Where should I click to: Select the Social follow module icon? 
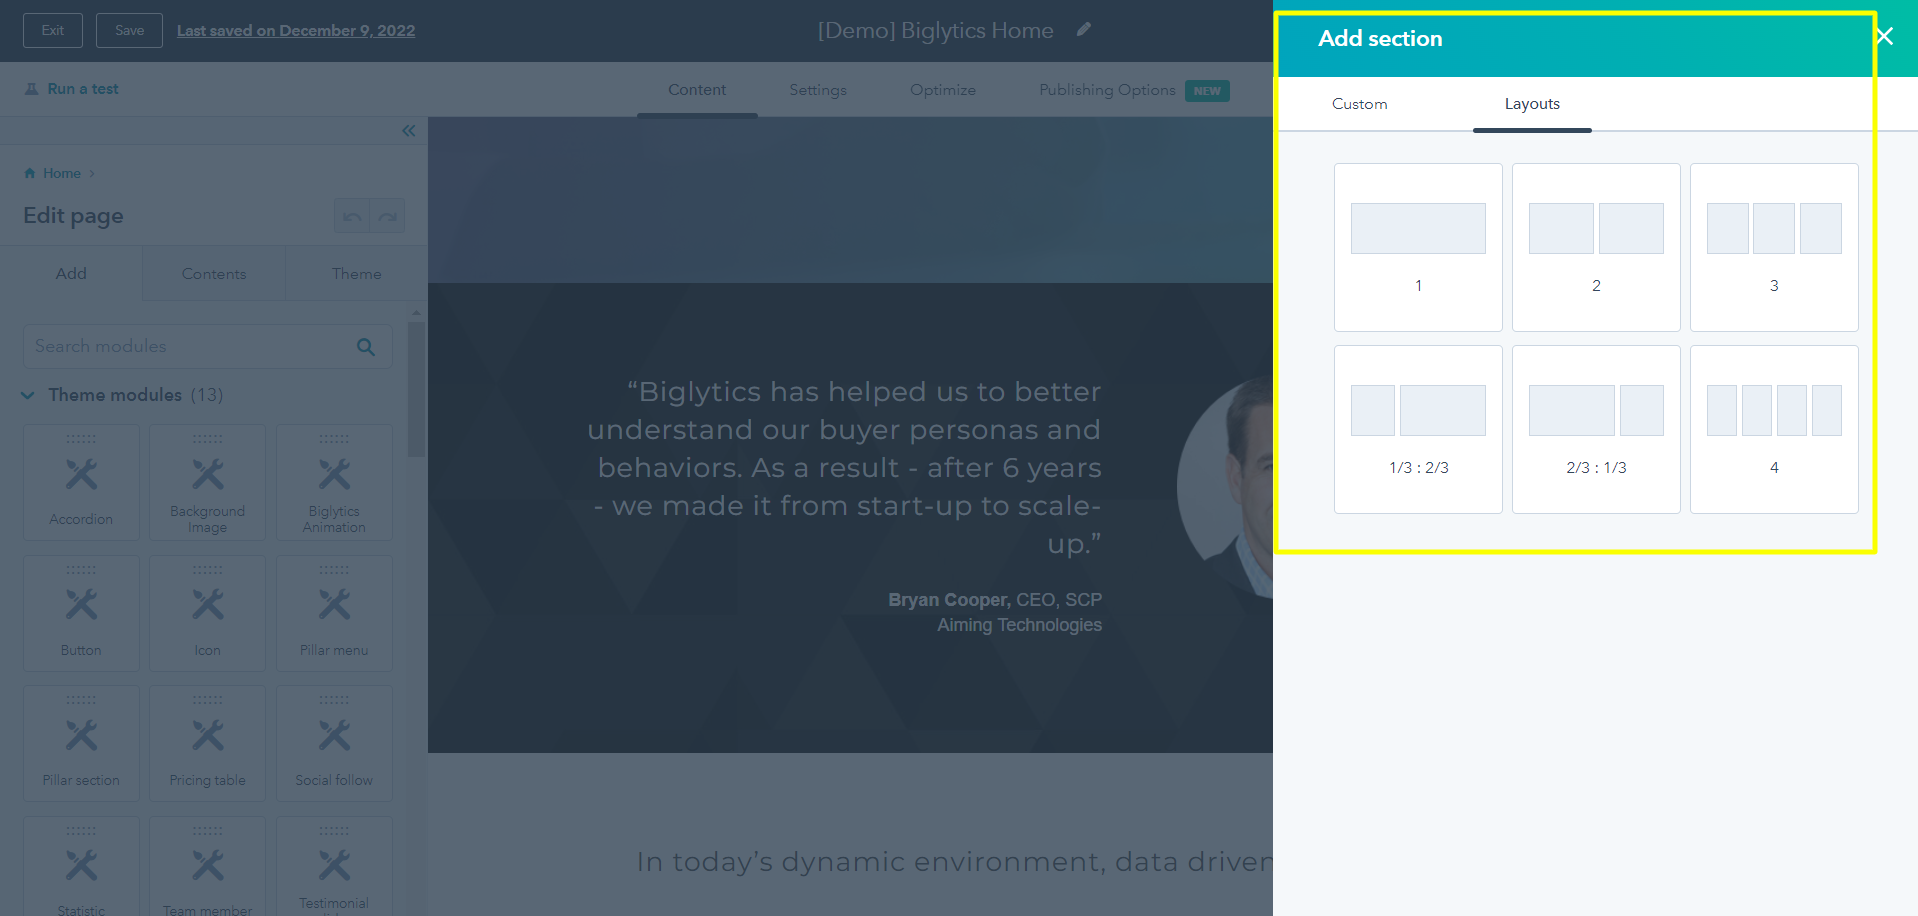[x=334, y=735]
